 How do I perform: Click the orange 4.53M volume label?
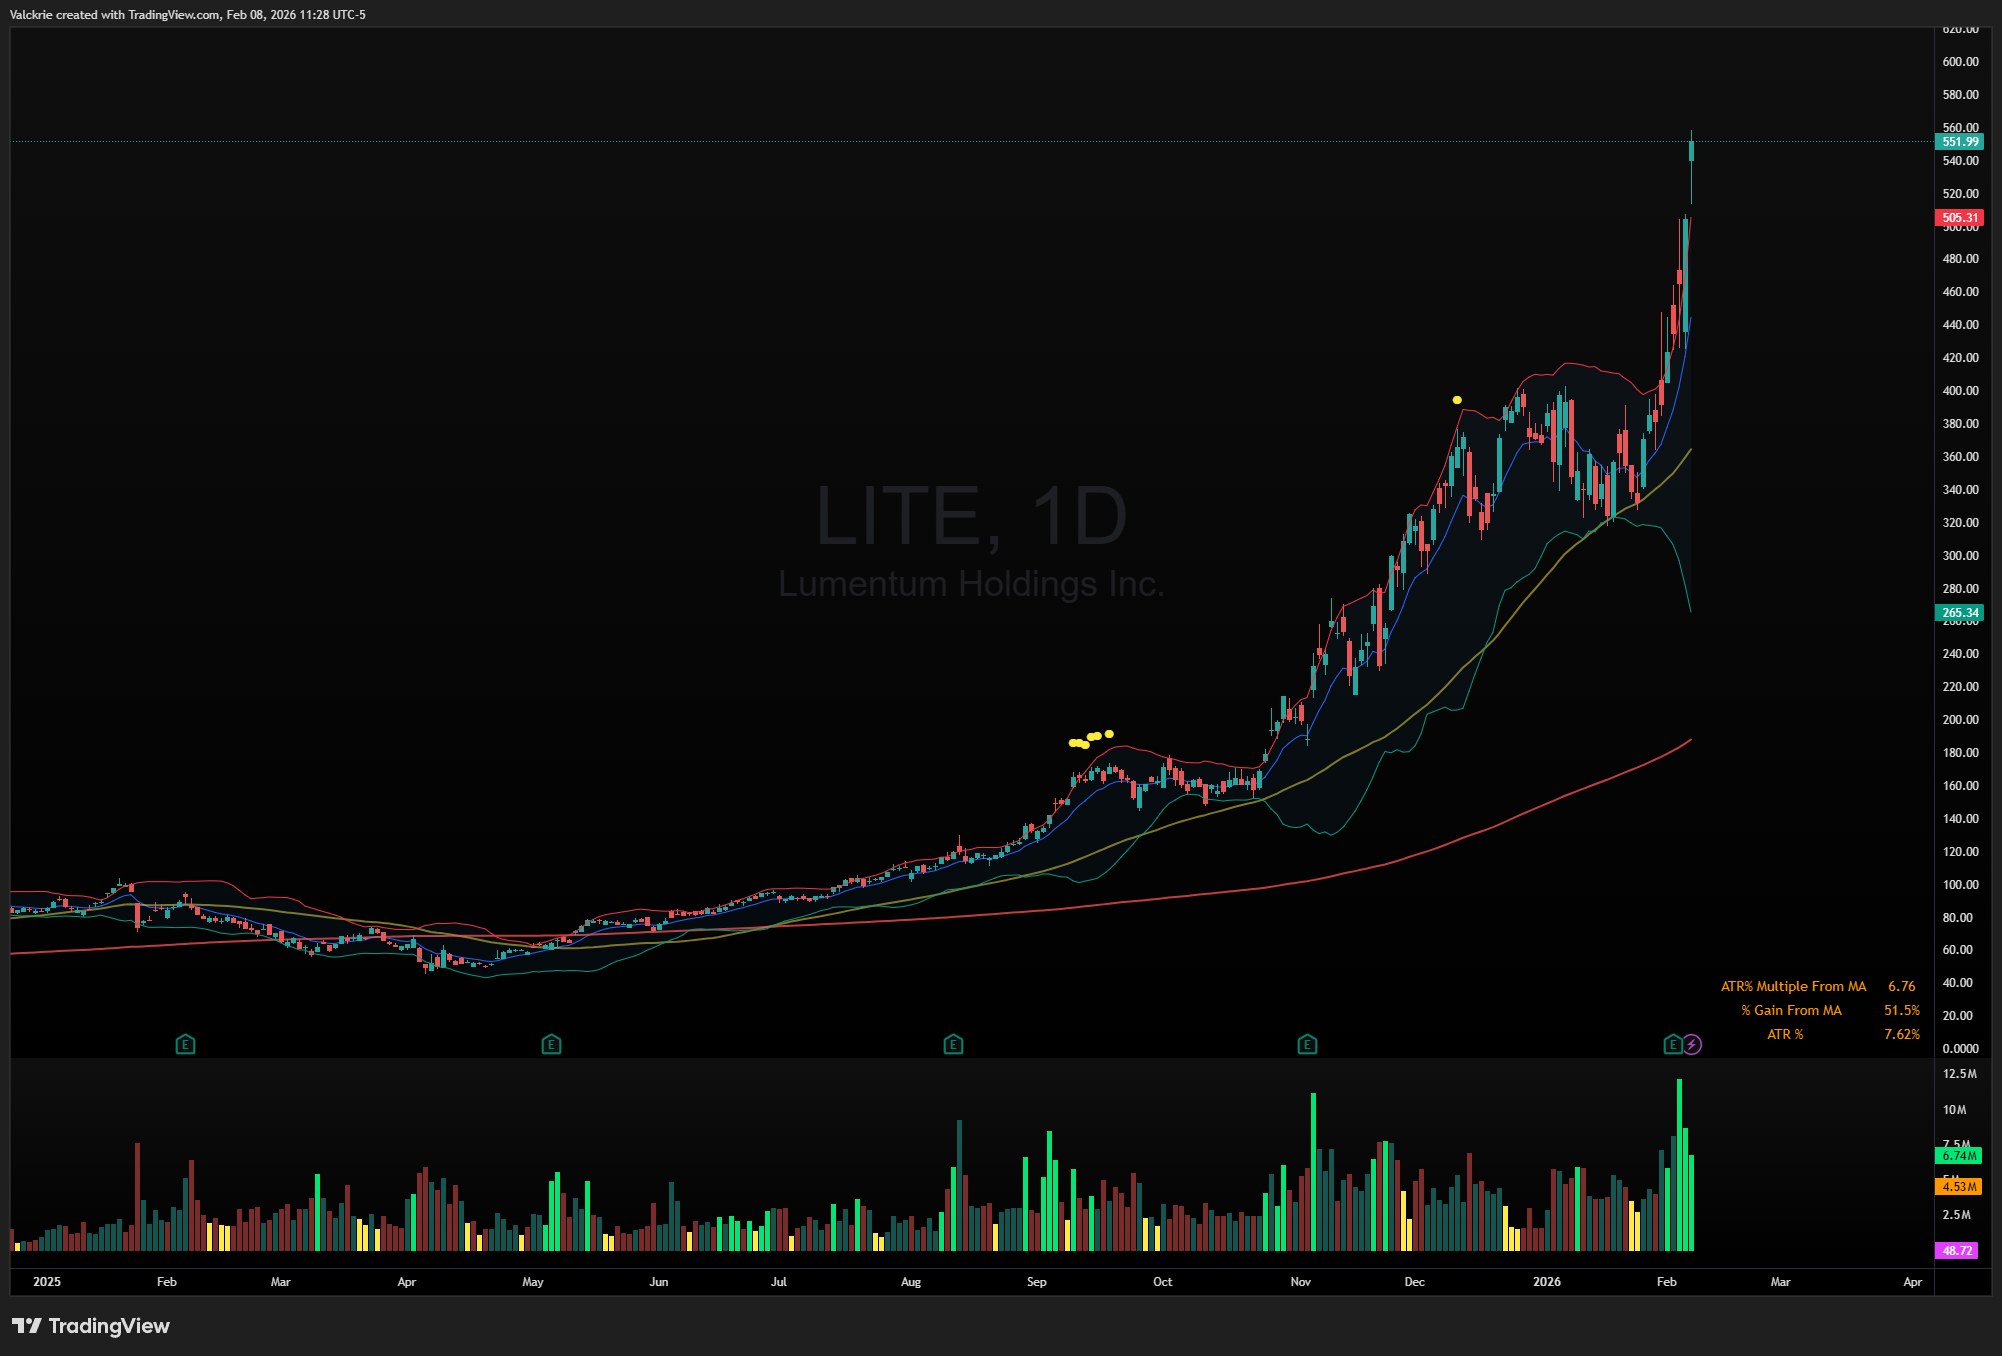[x=1959, y=1187]
